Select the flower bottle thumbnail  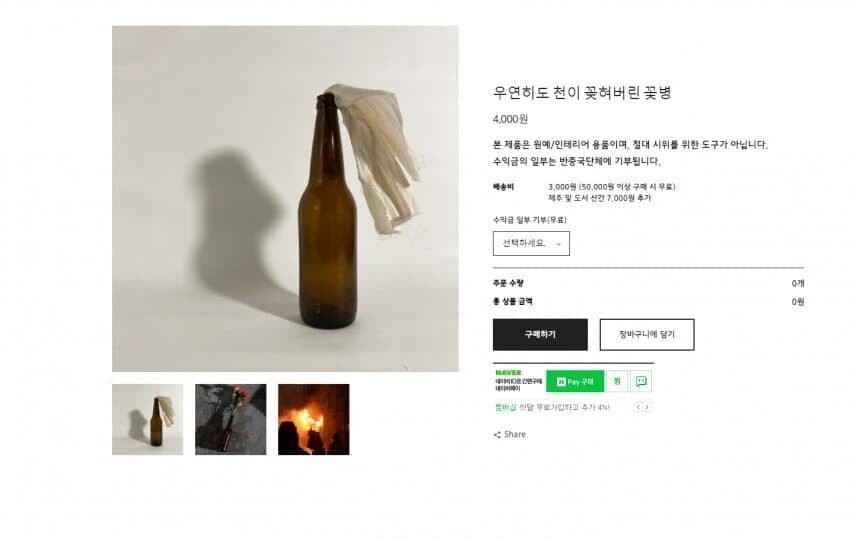230,419
